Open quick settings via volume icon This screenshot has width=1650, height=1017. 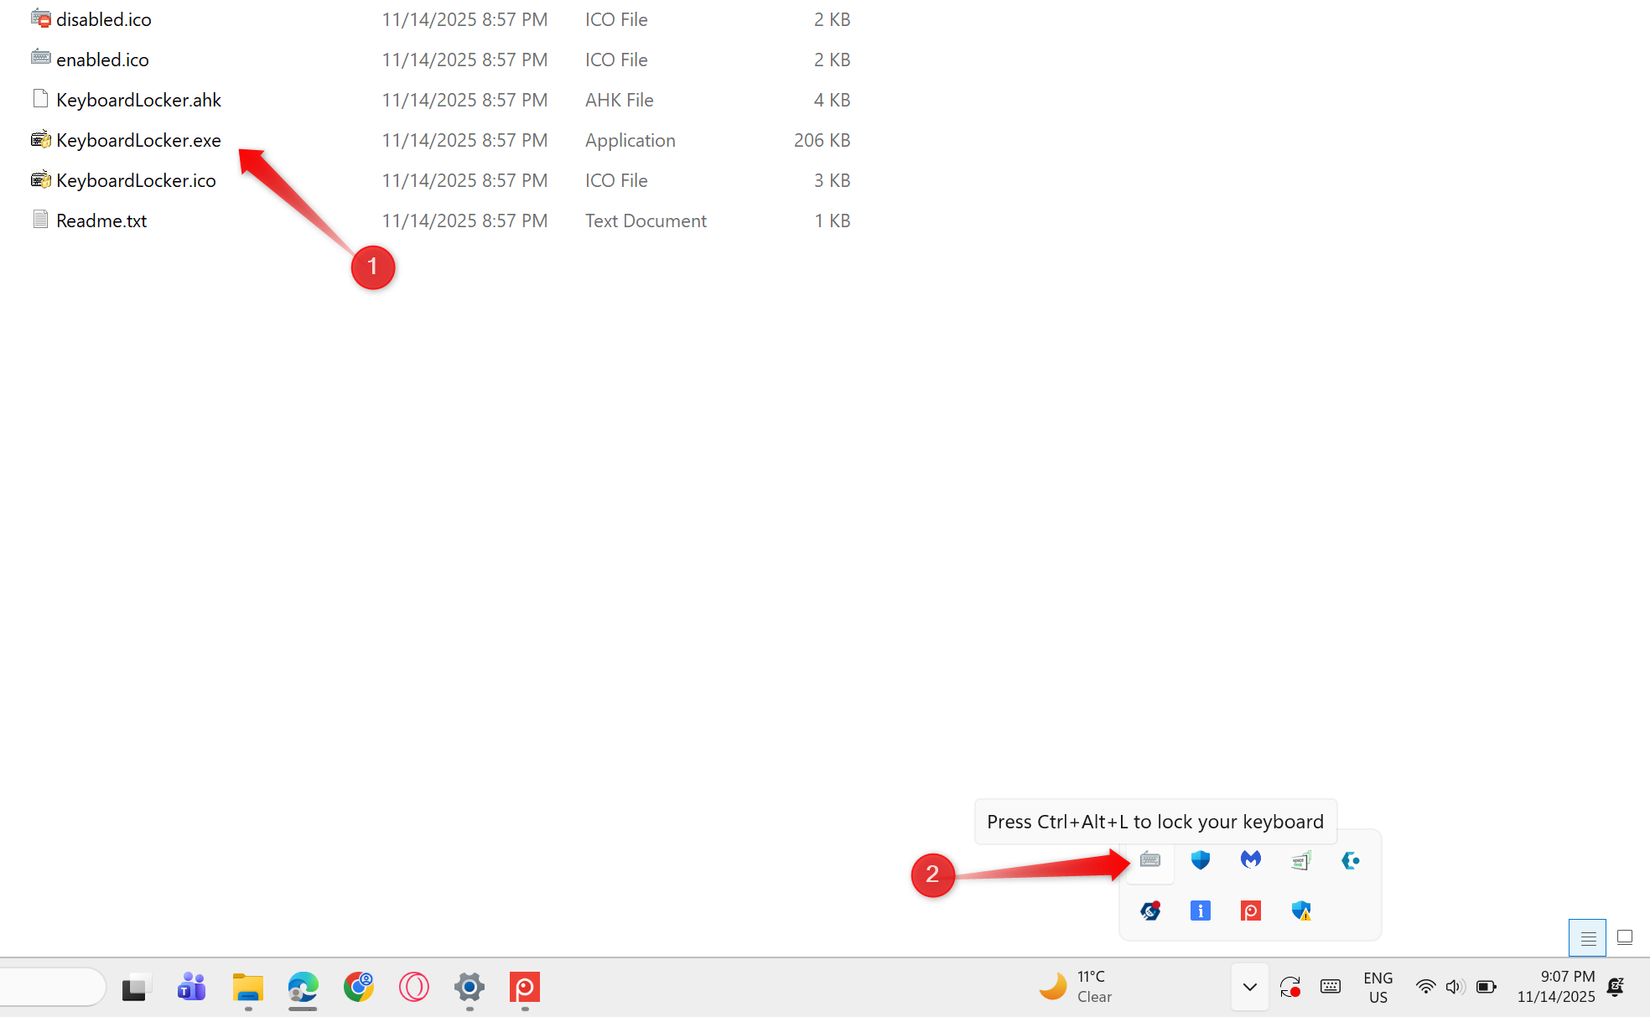click(1454, 988)
